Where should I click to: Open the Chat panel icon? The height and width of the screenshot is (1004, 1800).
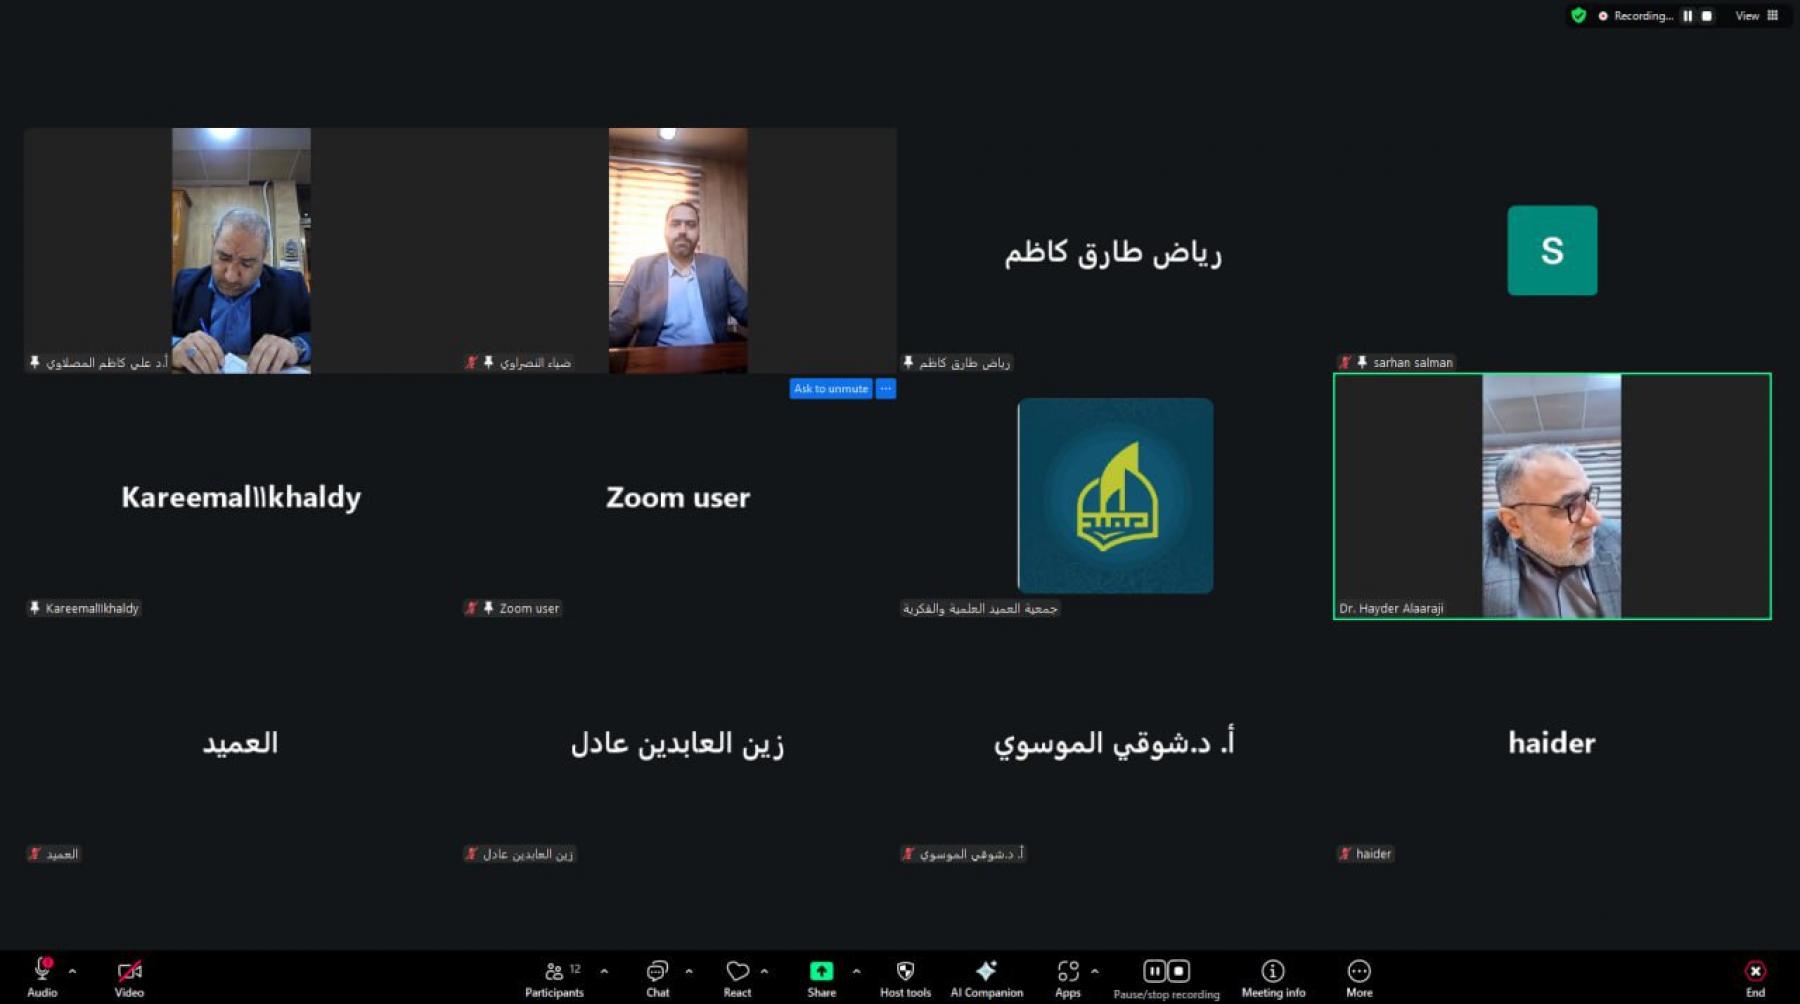(657, 972)
